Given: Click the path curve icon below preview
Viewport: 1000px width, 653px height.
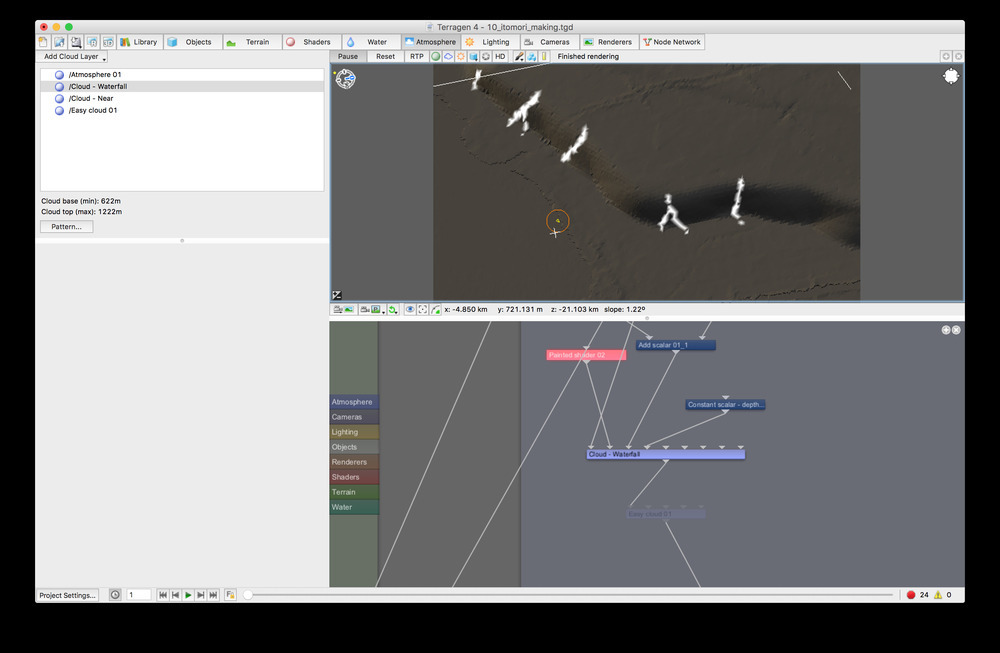Looking at the screenshot, I should click(436, 309).
